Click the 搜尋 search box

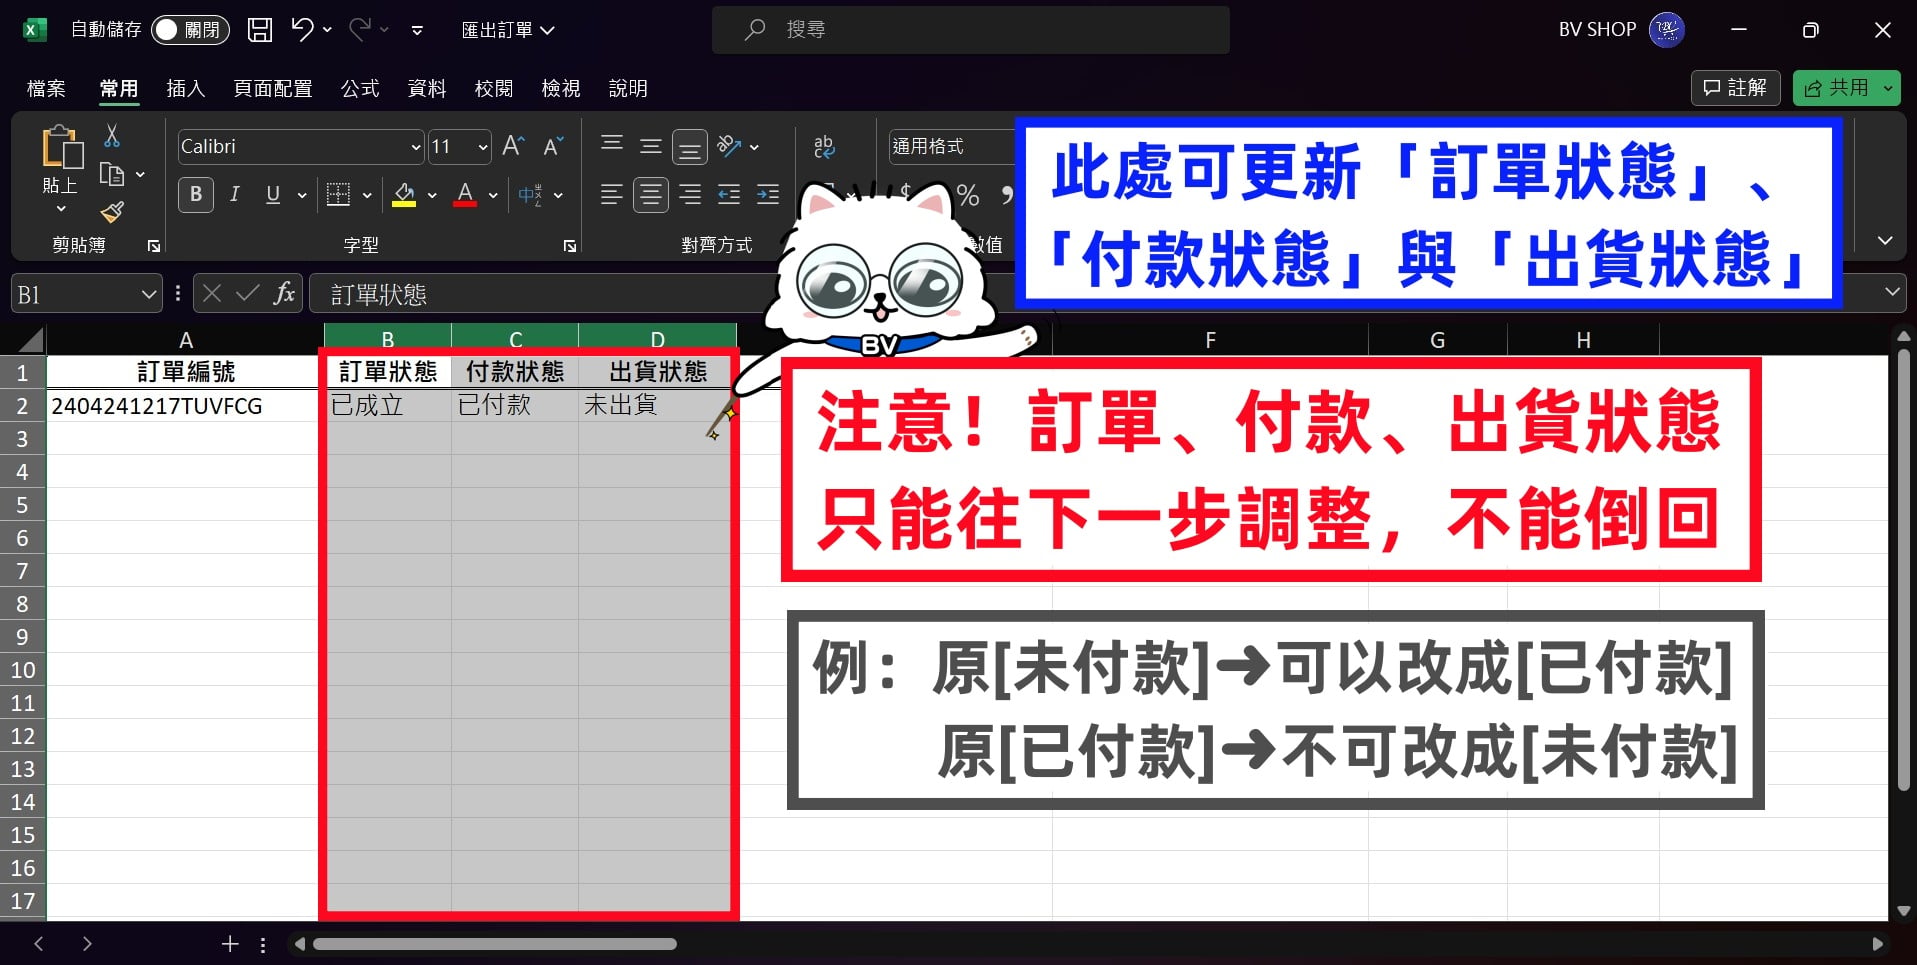[x=970, y=30]
